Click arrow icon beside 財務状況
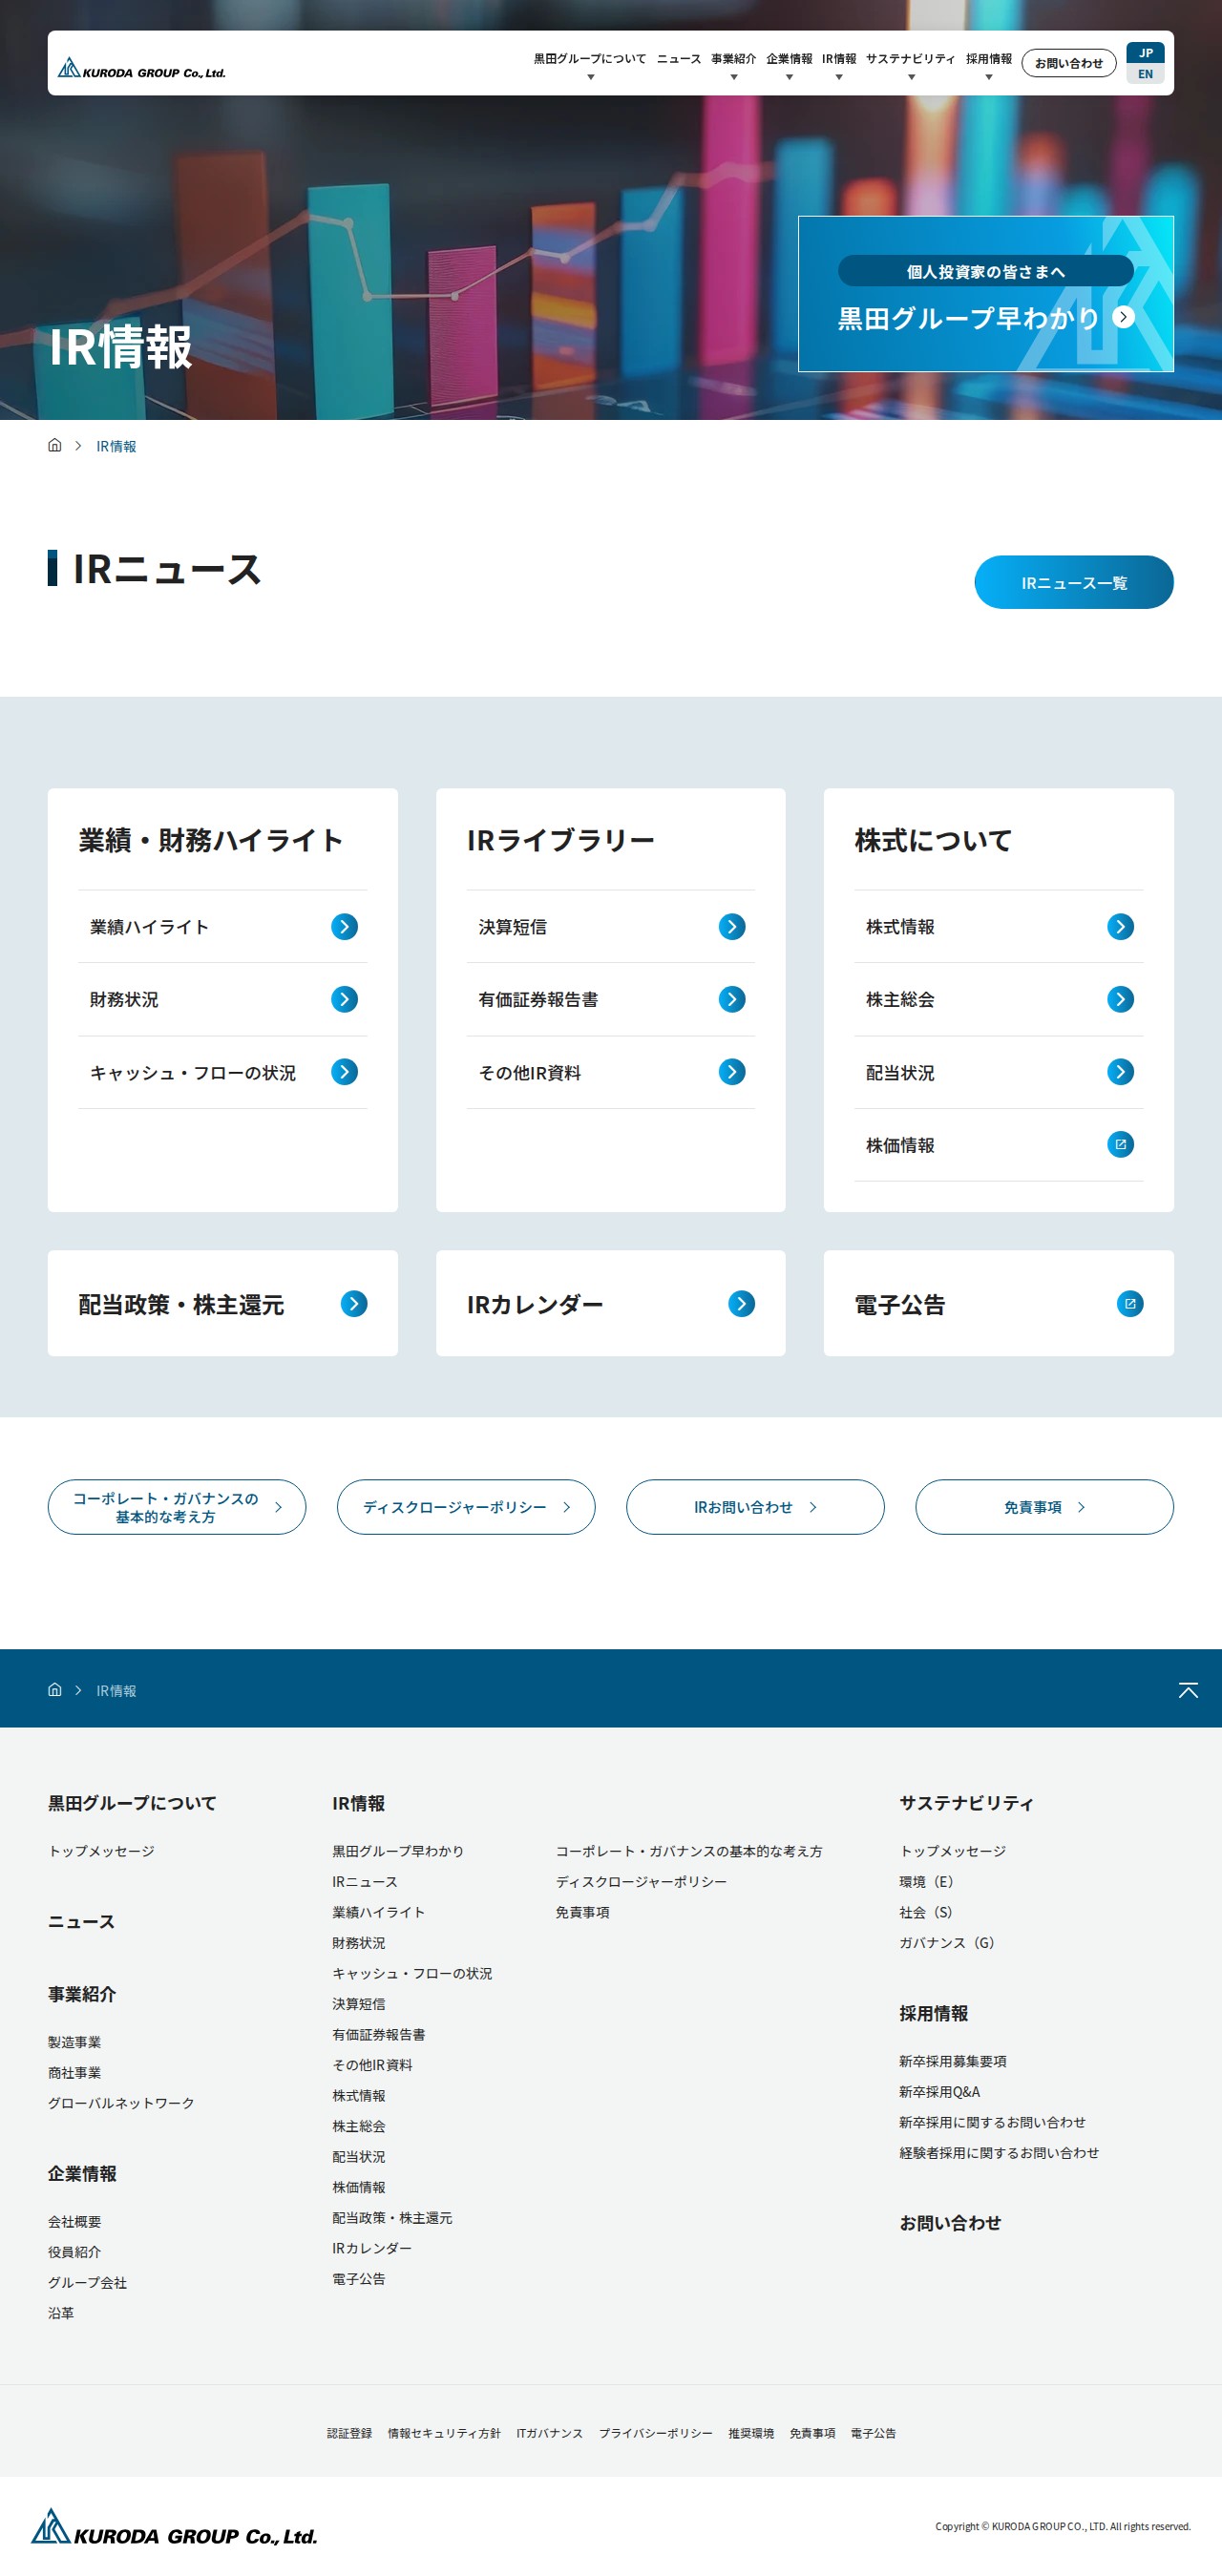This screenshot has width=1222, height=2576. [344, 999]
